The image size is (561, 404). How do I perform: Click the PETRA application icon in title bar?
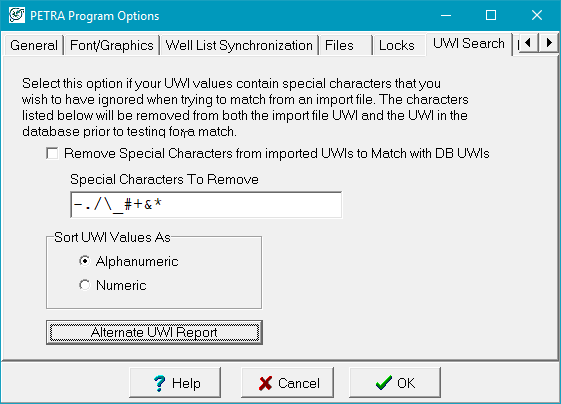coord(16,15)
